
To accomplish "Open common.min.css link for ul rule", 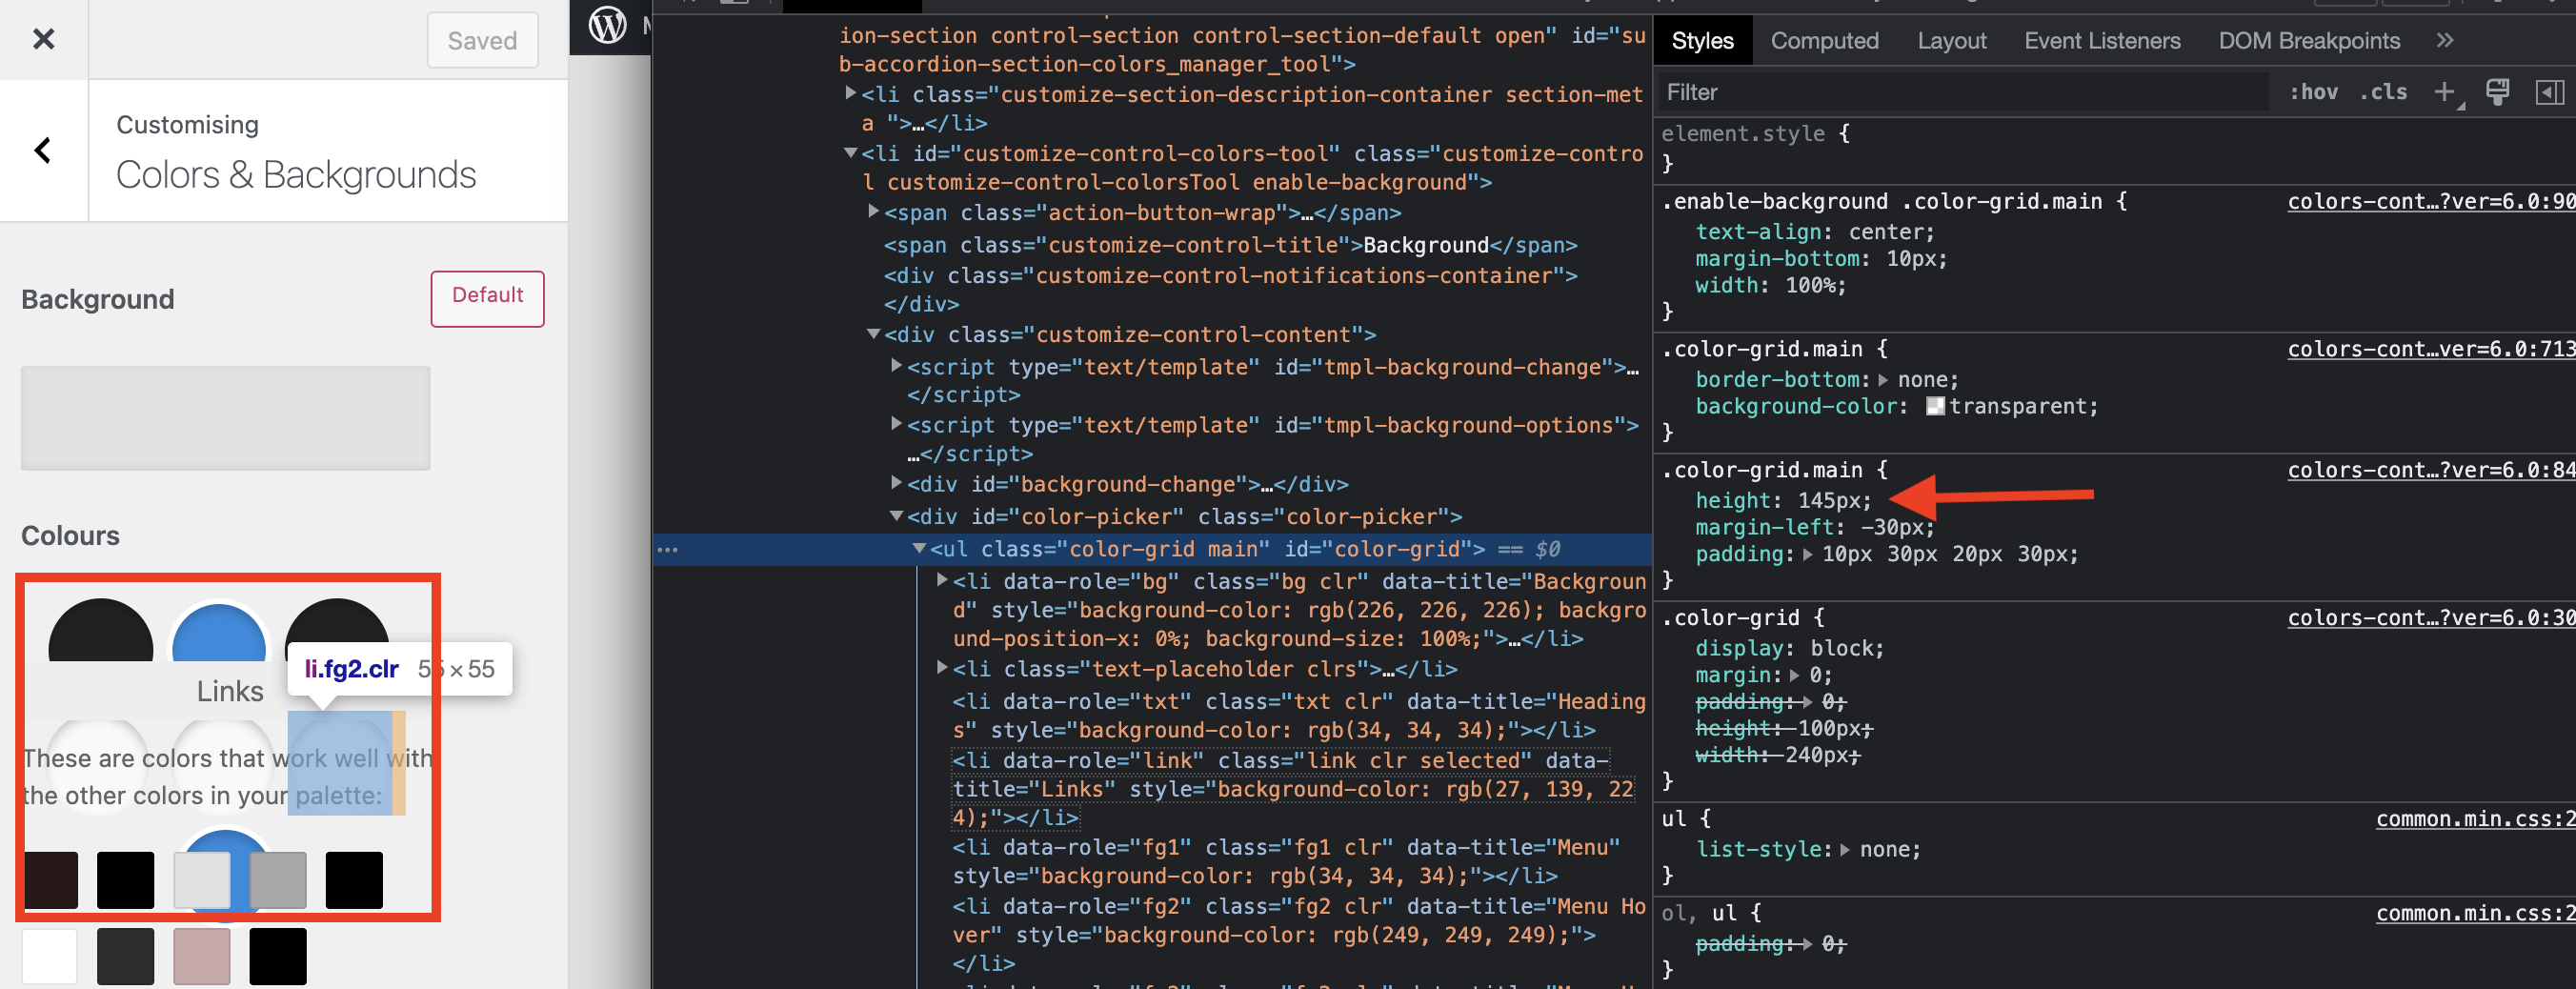I will (2475, 819).
